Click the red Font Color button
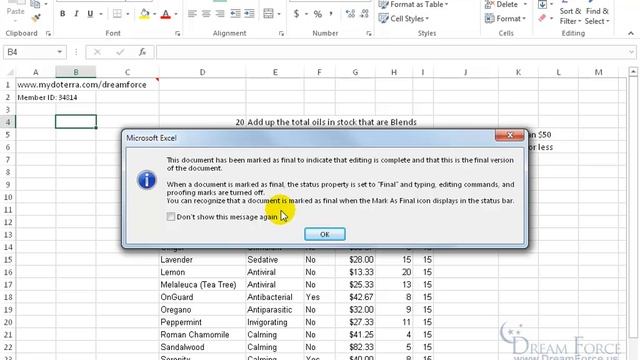Screen dimensions: 640x360 pos(166,14)
